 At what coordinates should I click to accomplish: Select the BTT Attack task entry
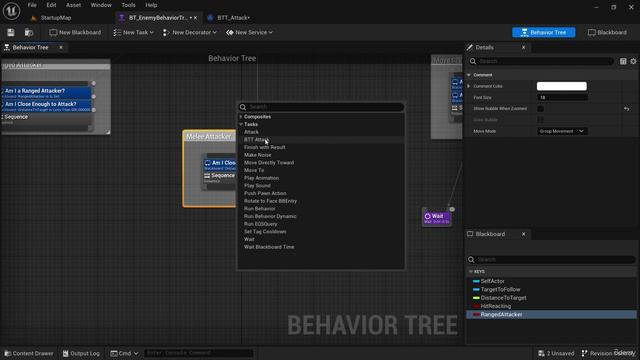(x=256, y=140)
